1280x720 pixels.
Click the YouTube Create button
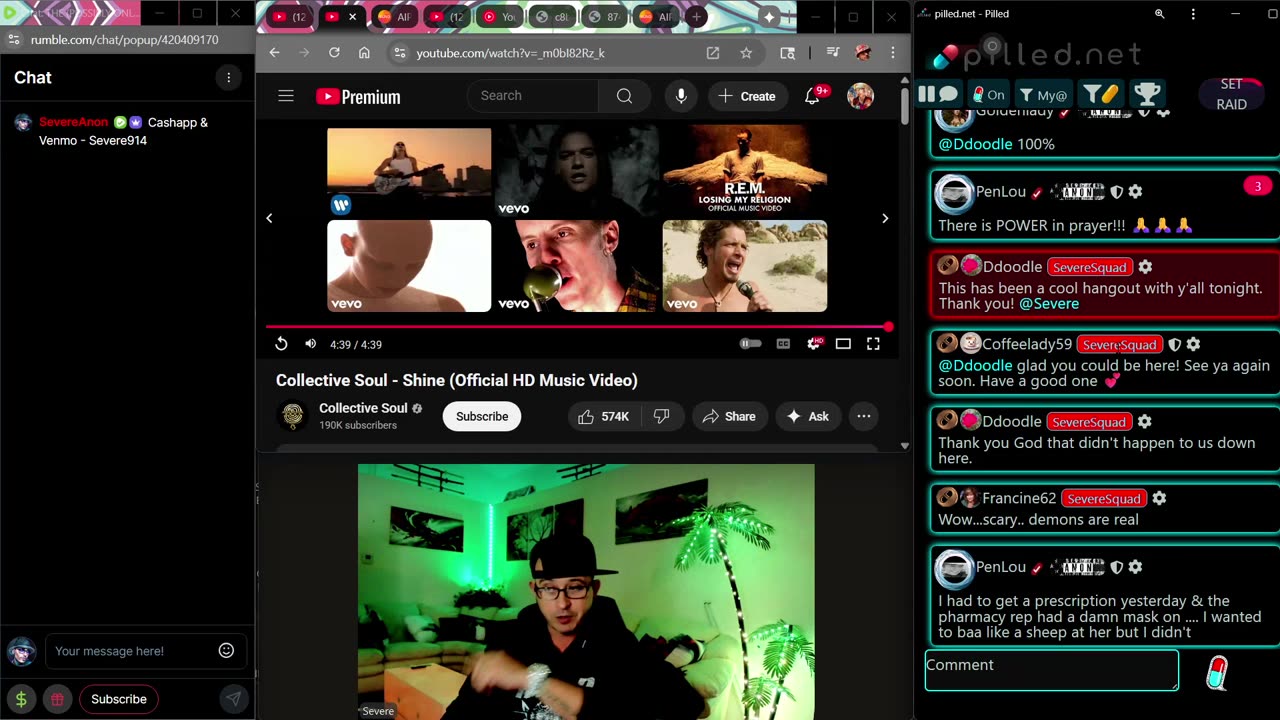coord(746,96)
